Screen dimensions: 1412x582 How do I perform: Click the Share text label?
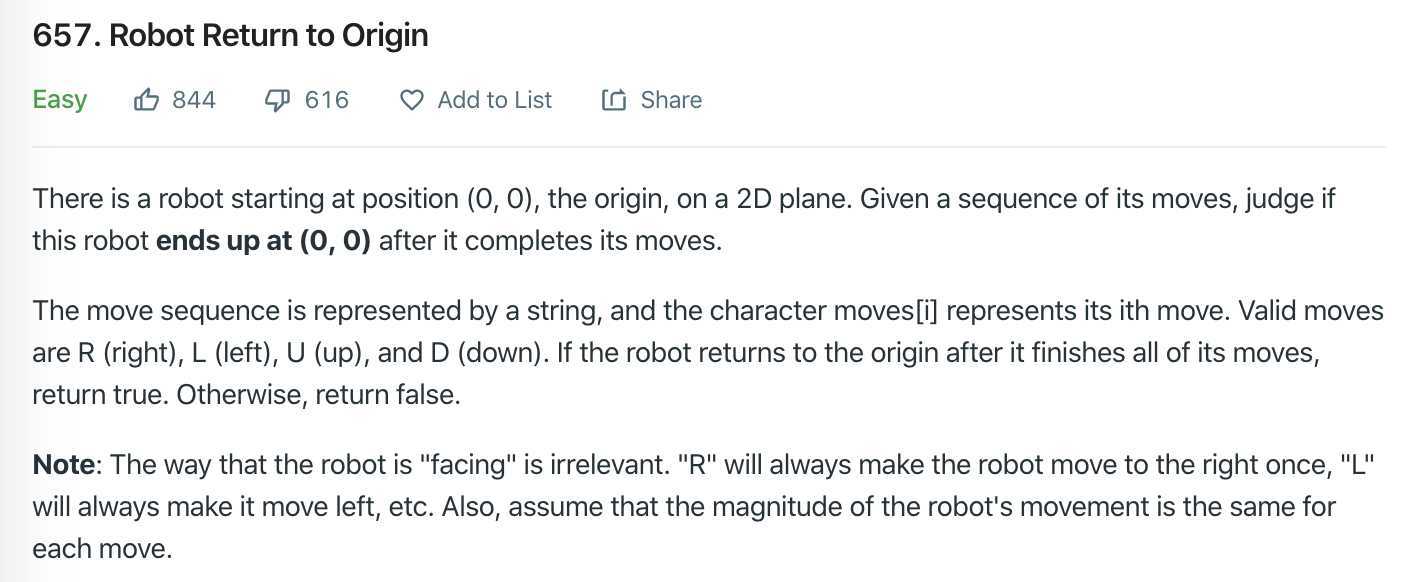pos(671,100)
